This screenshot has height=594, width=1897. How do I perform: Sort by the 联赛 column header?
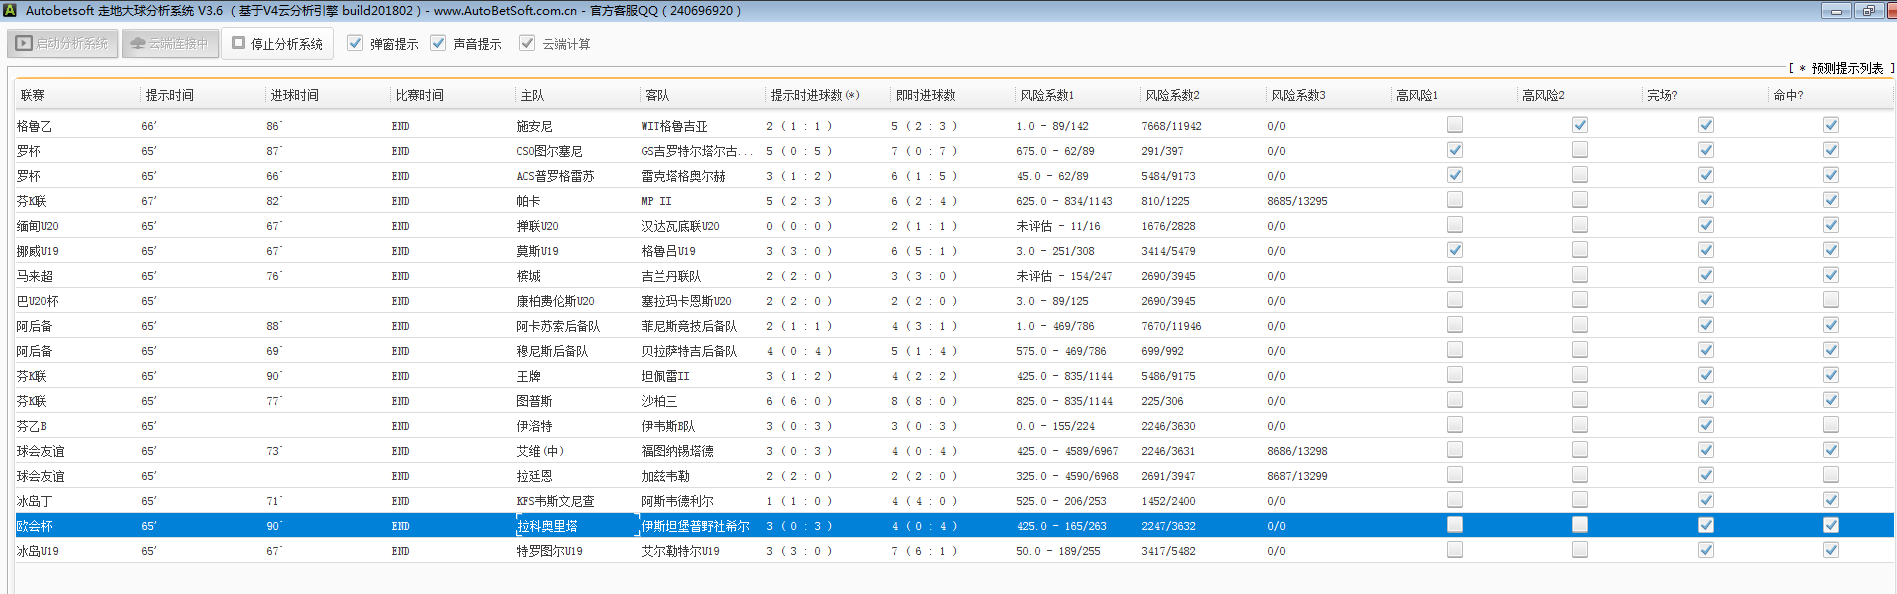coord(33,96)
